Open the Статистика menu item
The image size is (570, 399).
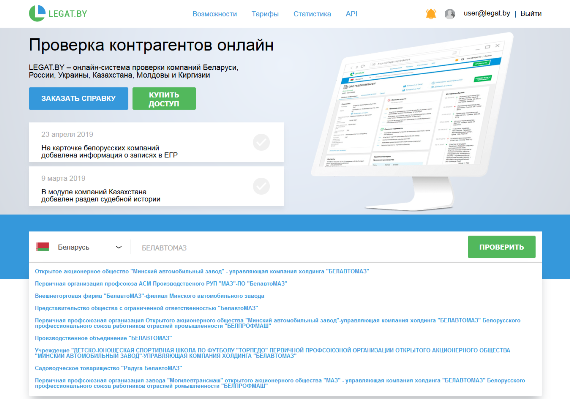(312, 14)
